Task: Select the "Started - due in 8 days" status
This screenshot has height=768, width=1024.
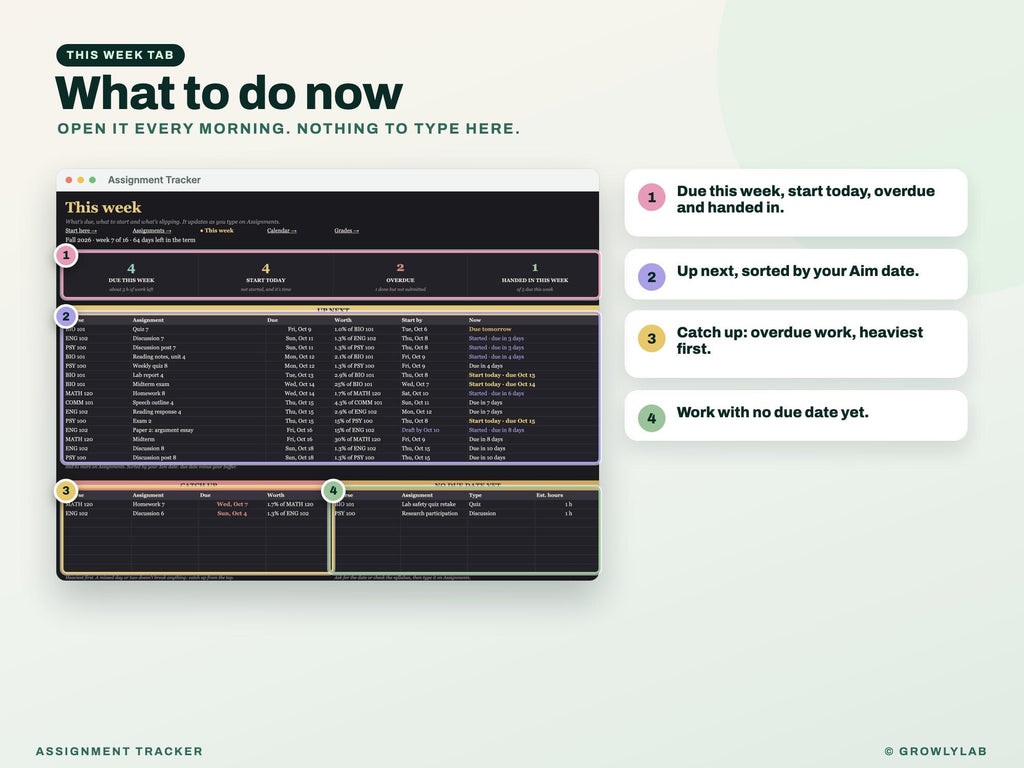Action: 496,430
